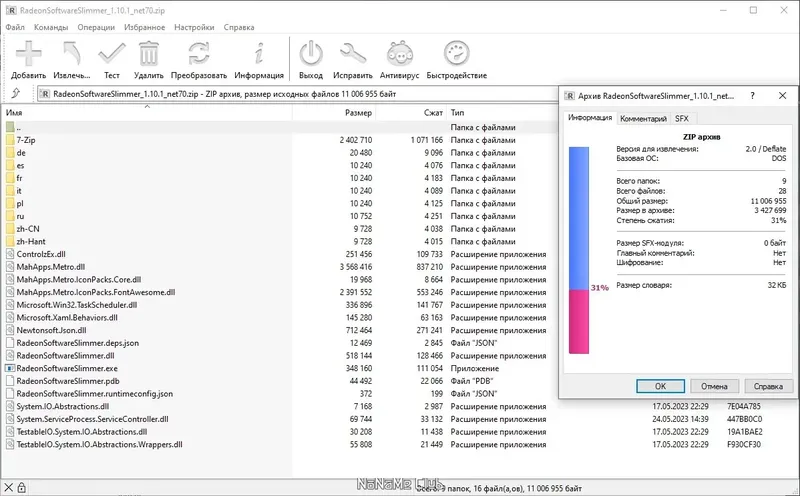Select the Исправить wrench tool
This screenshot has height=496, width=800.
click(353, 53)
